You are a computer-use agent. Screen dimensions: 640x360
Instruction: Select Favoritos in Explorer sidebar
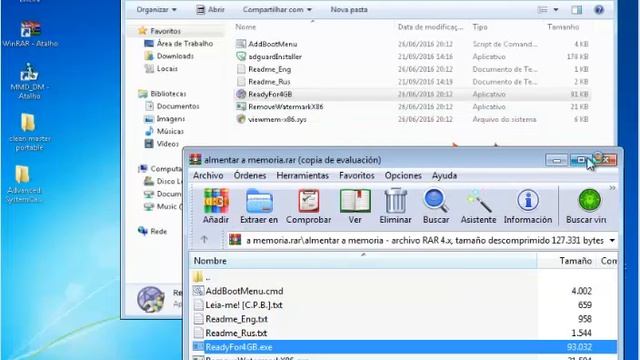[159, 31]
